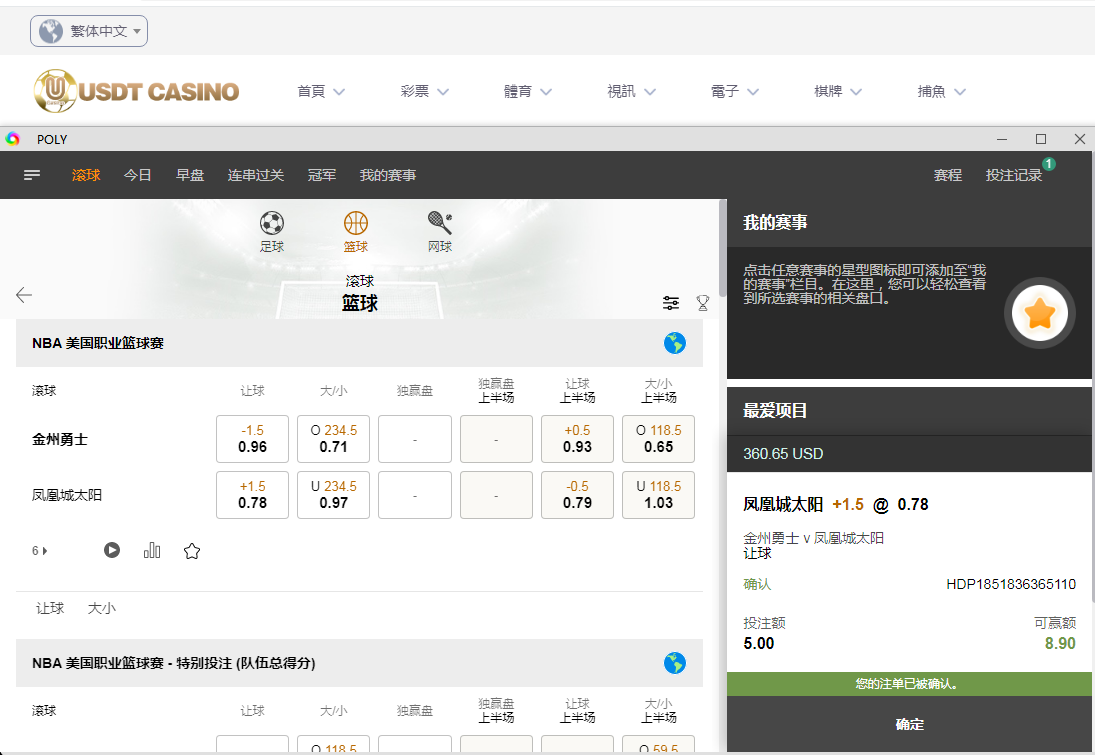Open the hamburger menu in POLY
Image resolution: width=1095 pixels, height=755 pixels.
pyautogui.click(x=32, y=175)
